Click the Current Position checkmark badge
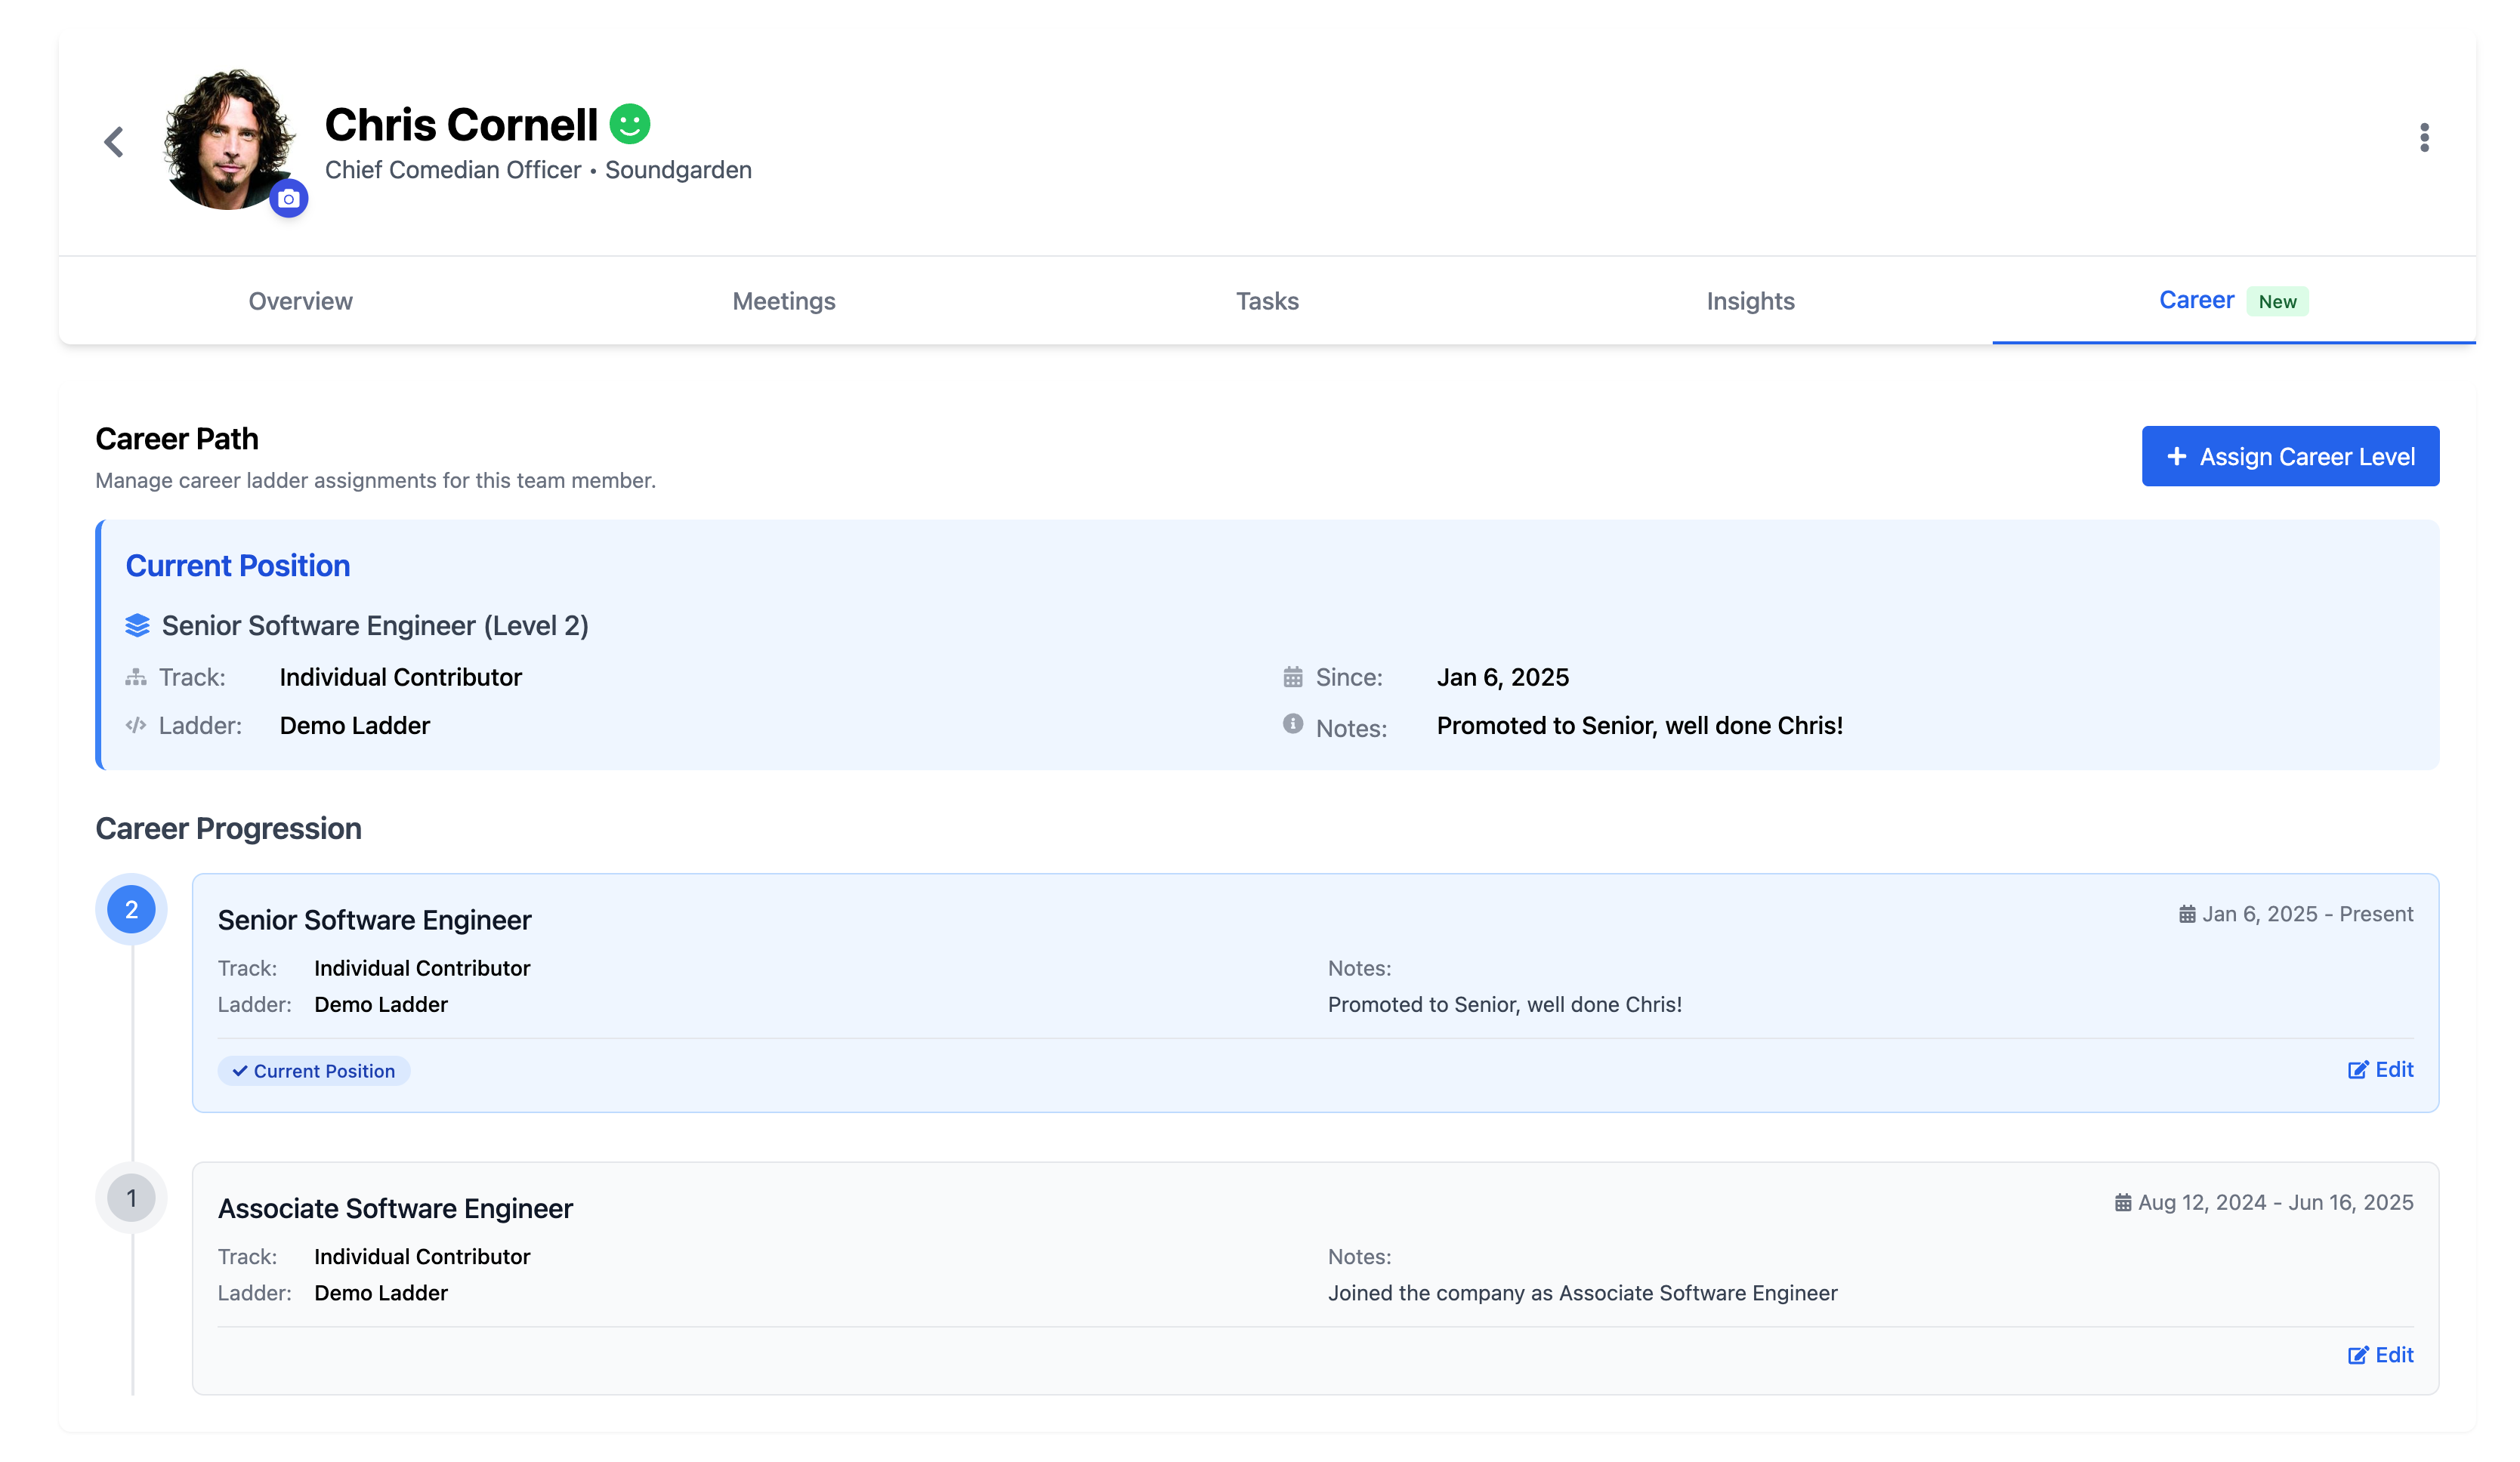This screenshot has height=1462, width=2520. [314, 1070]
